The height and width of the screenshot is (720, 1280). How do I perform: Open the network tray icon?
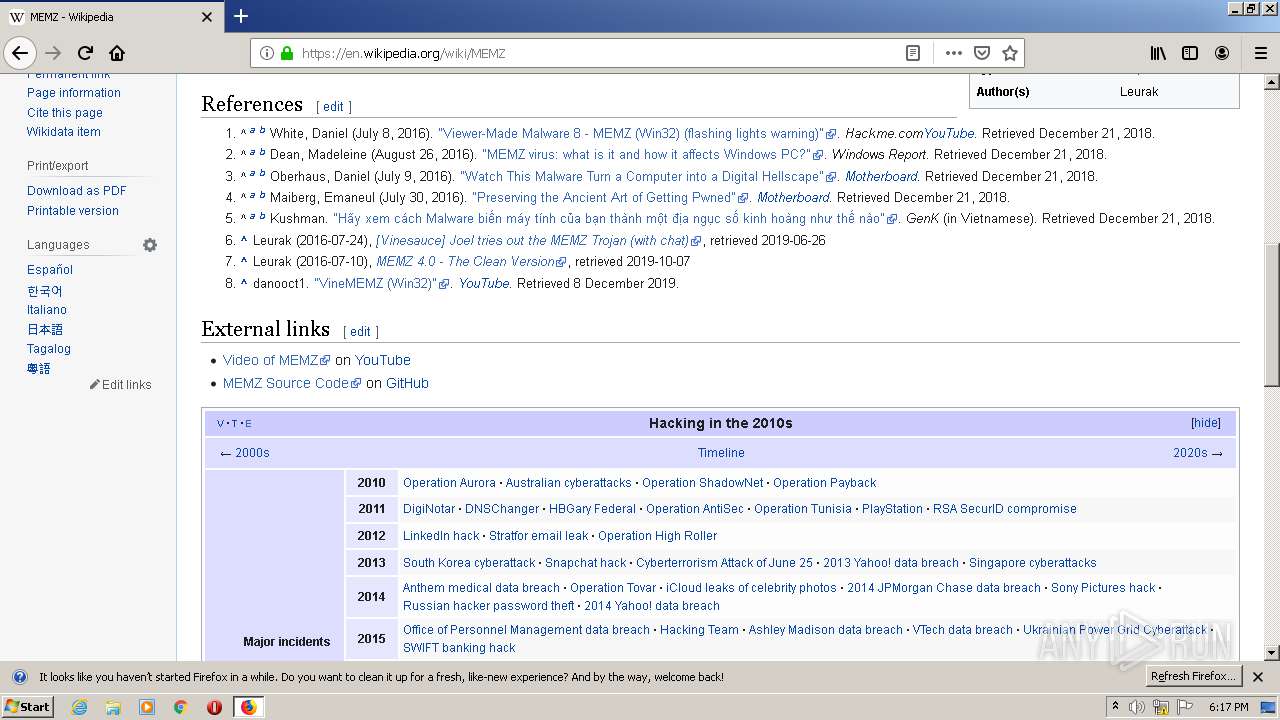1161,707
